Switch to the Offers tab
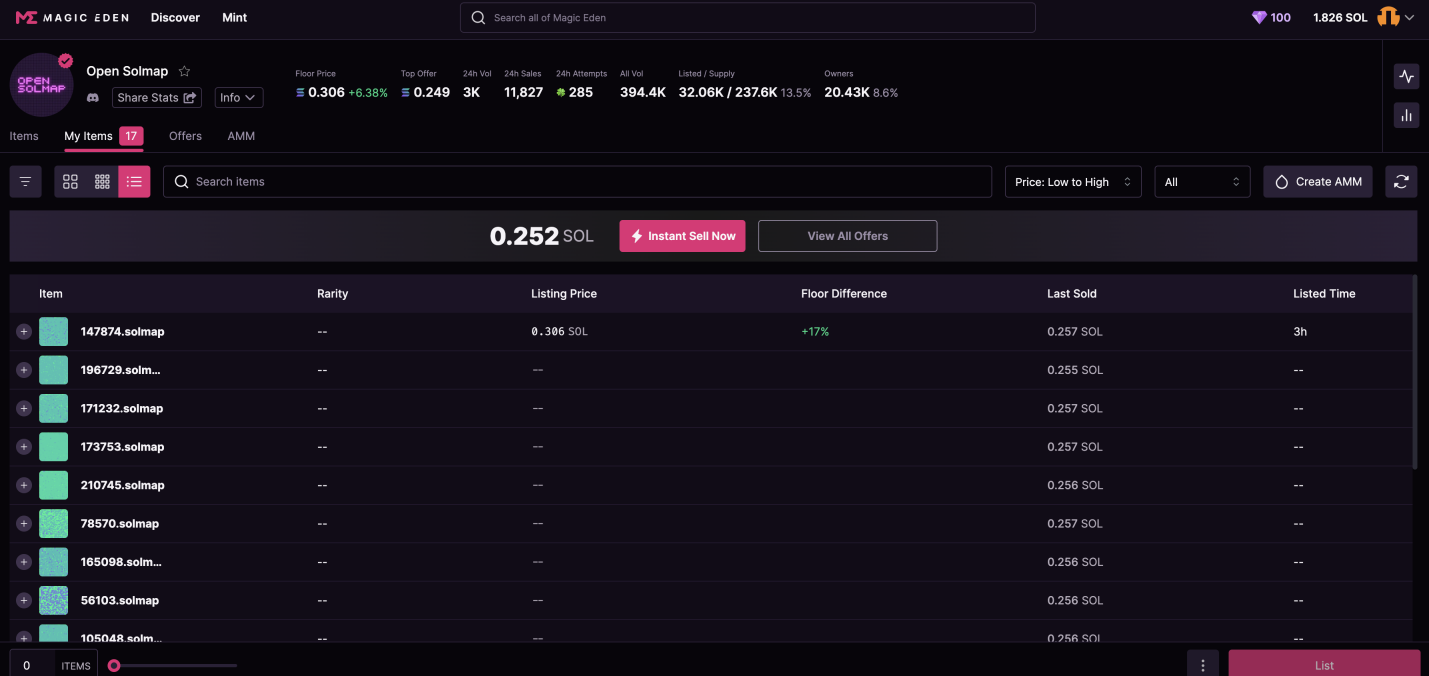The width and height of the screenshot is (1429, 676). pos(185,136)
